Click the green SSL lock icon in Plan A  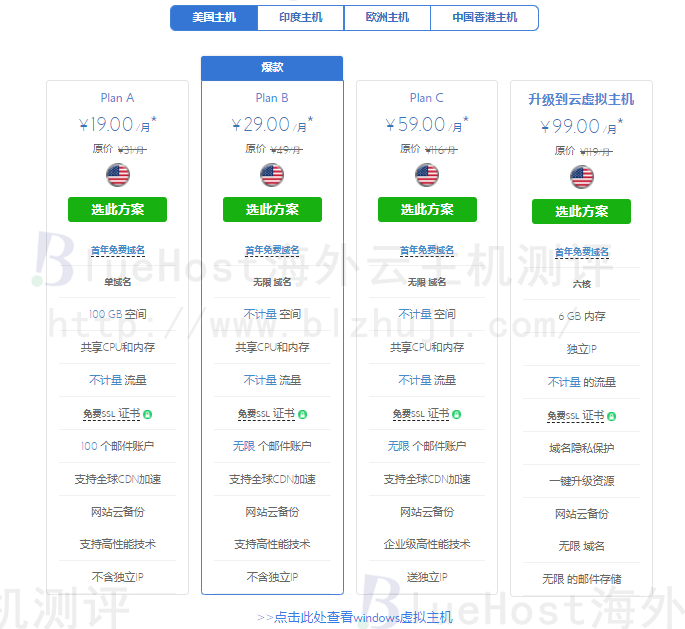coord(148,414)
